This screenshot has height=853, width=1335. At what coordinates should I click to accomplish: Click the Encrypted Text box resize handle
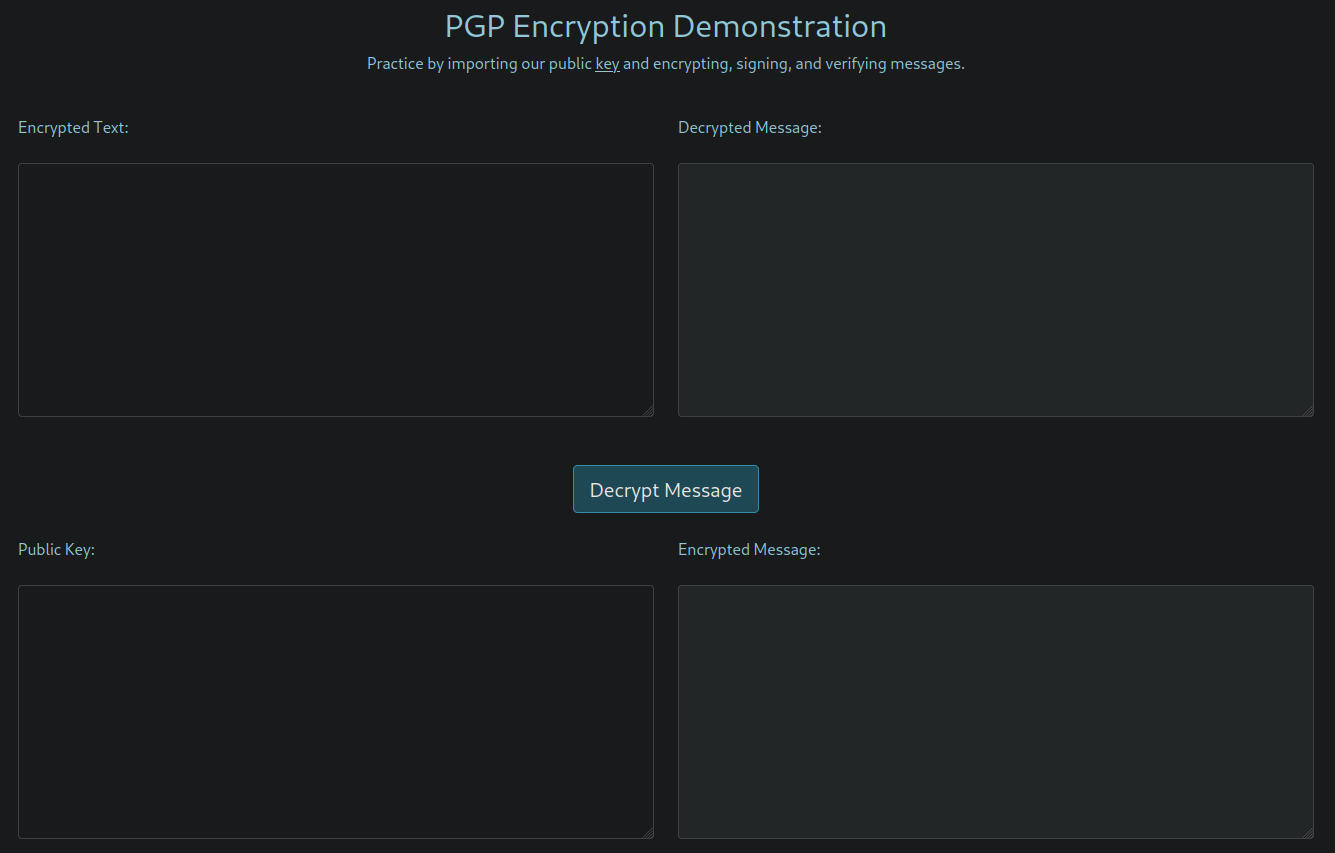648,411
